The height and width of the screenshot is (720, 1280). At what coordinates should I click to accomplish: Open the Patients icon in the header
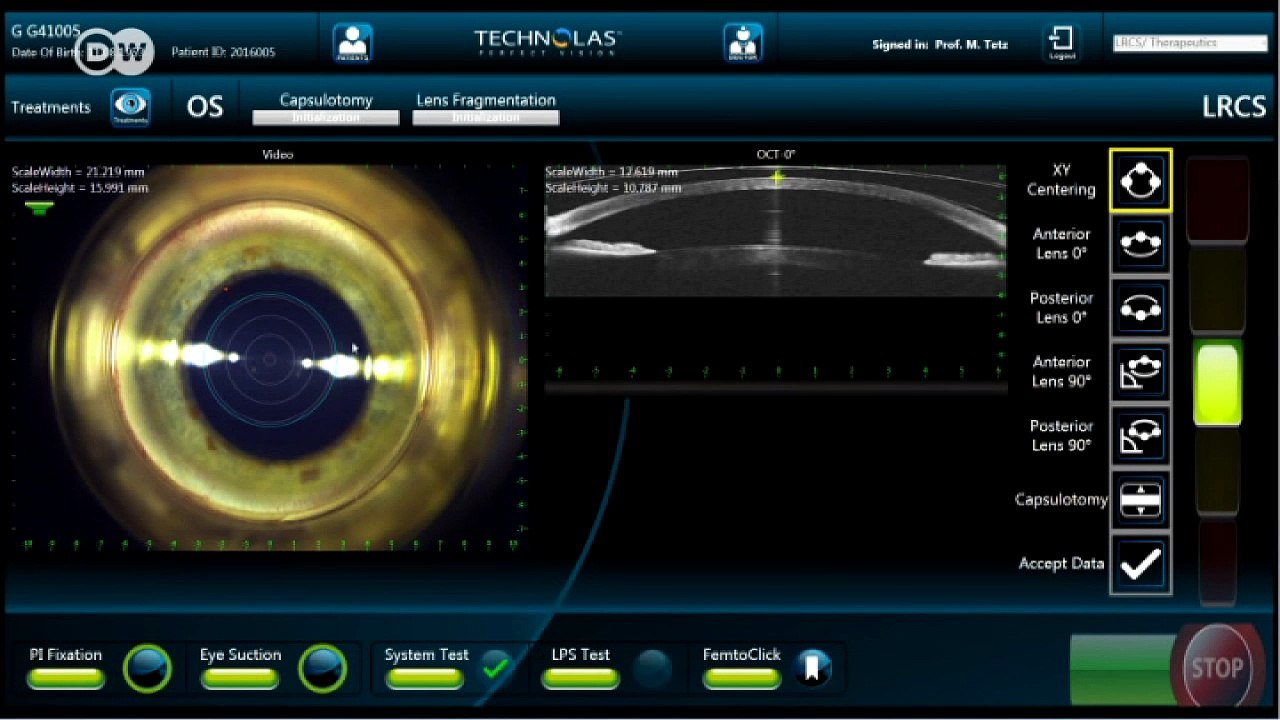[x=352, y=43]
